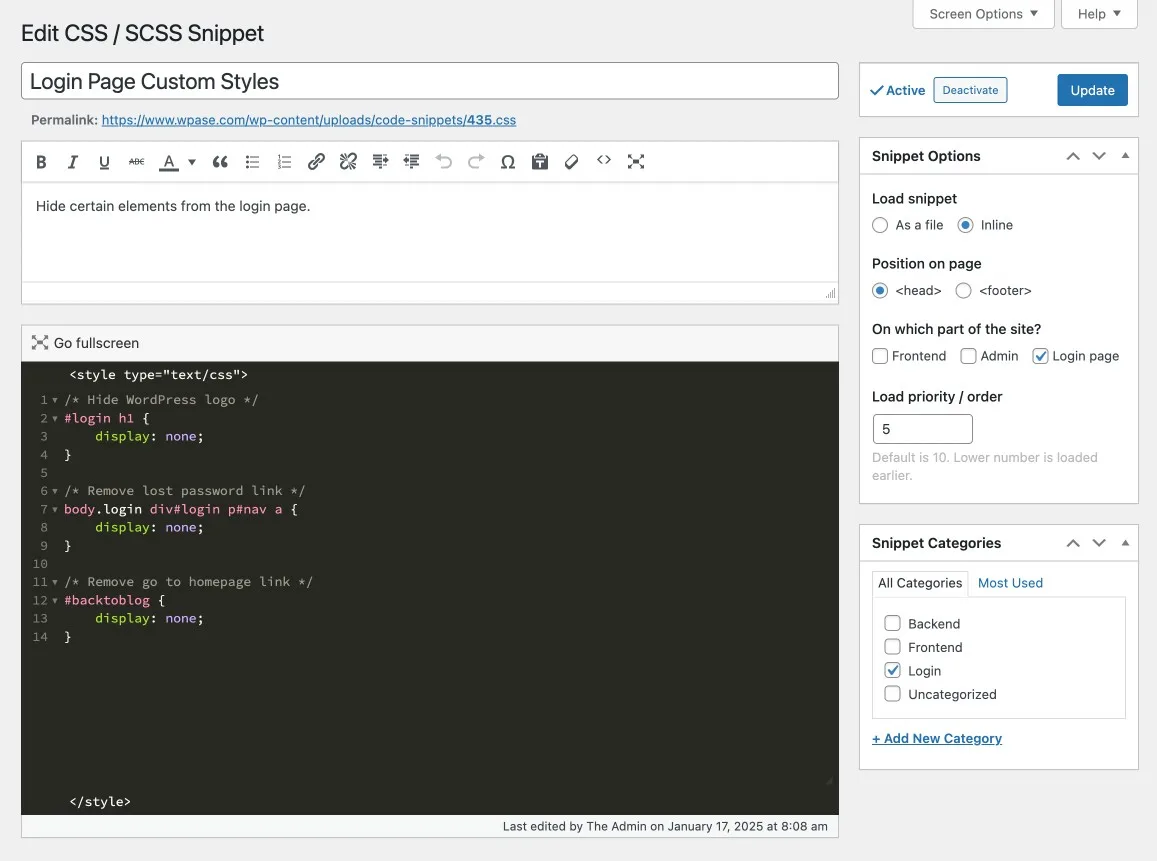This screenshot has width=1157, height=861.
Task: Insert or edit a link
Action: coord(316,162)
